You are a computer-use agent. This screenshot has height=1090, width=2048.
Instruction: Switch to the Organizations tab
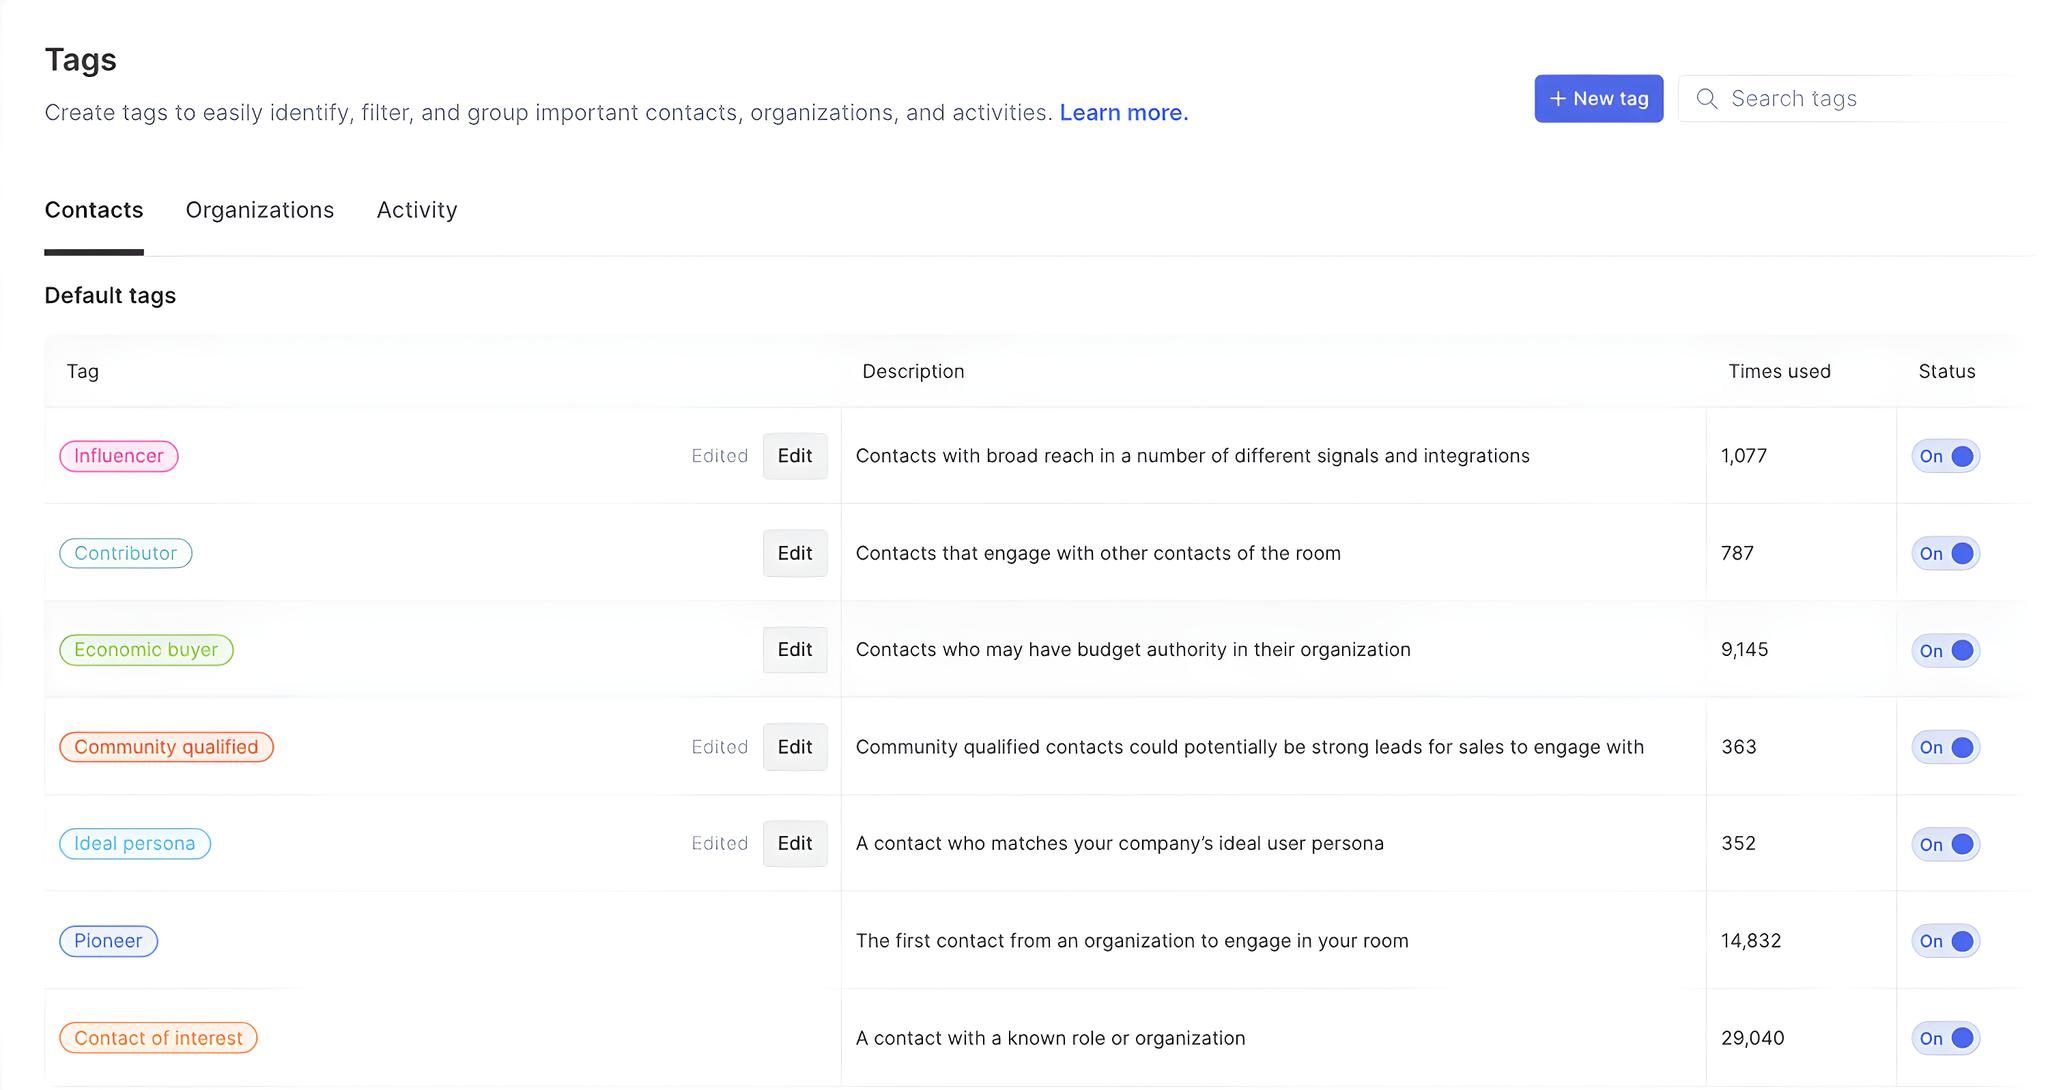coord(260,210)
